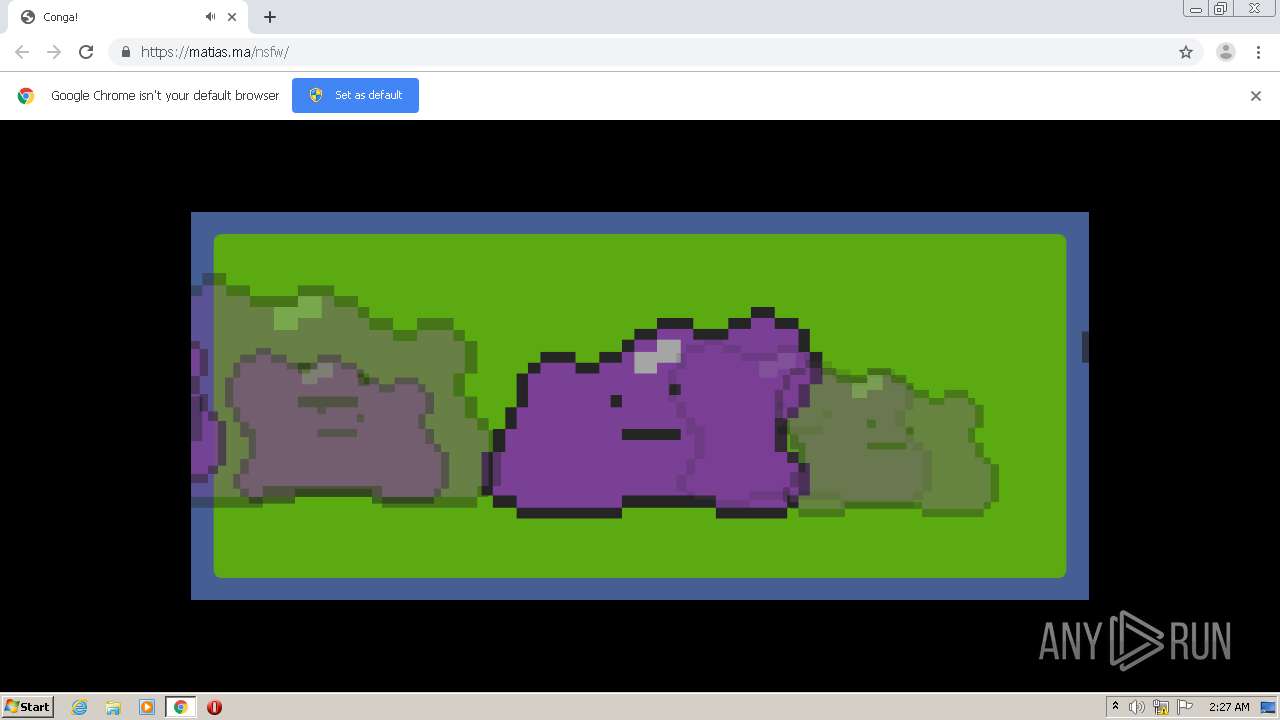Switch to Chrome taskbar button

point(180,707)
